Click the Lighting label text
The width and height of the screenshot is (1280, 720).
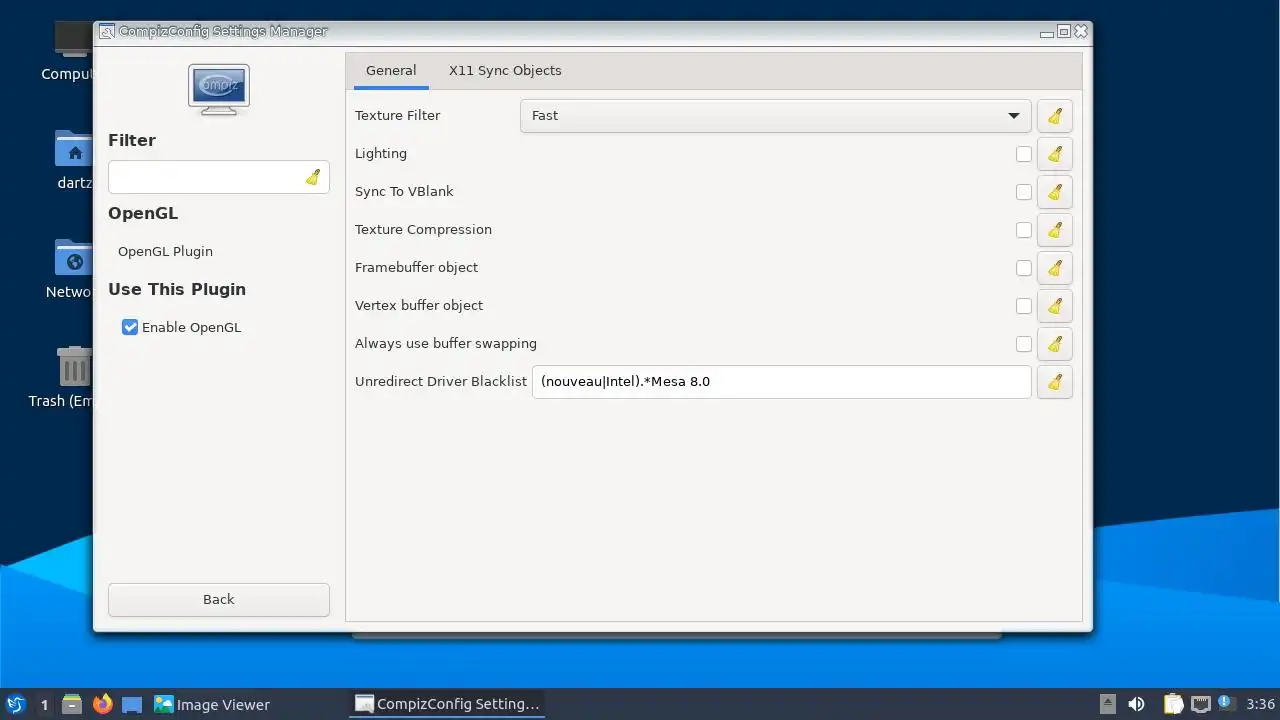coord(381,153)
